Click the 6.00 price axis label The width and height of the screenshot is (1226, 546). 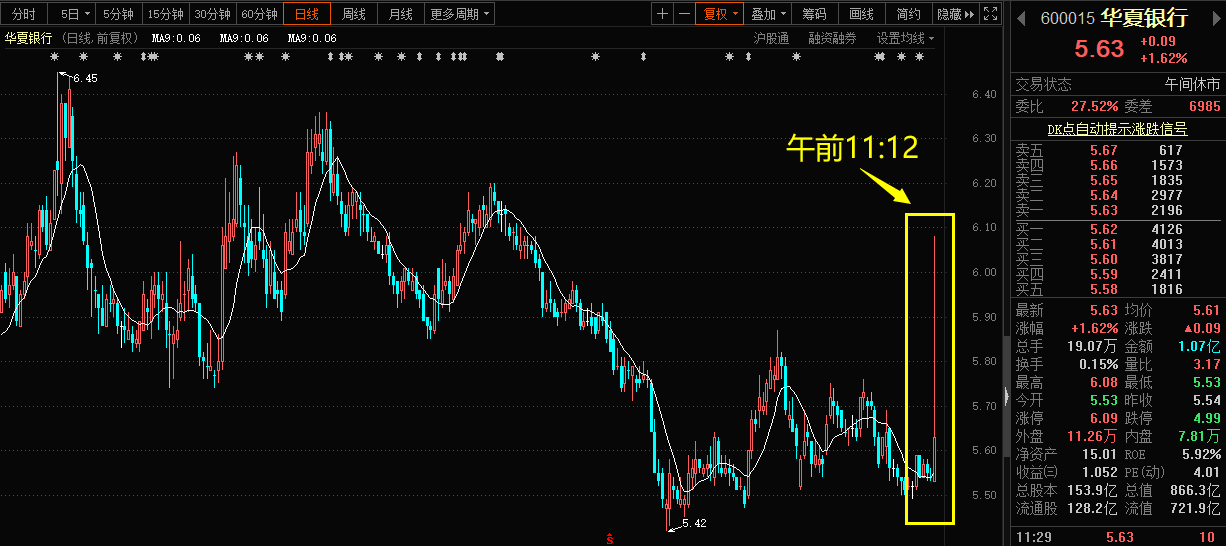982,272
